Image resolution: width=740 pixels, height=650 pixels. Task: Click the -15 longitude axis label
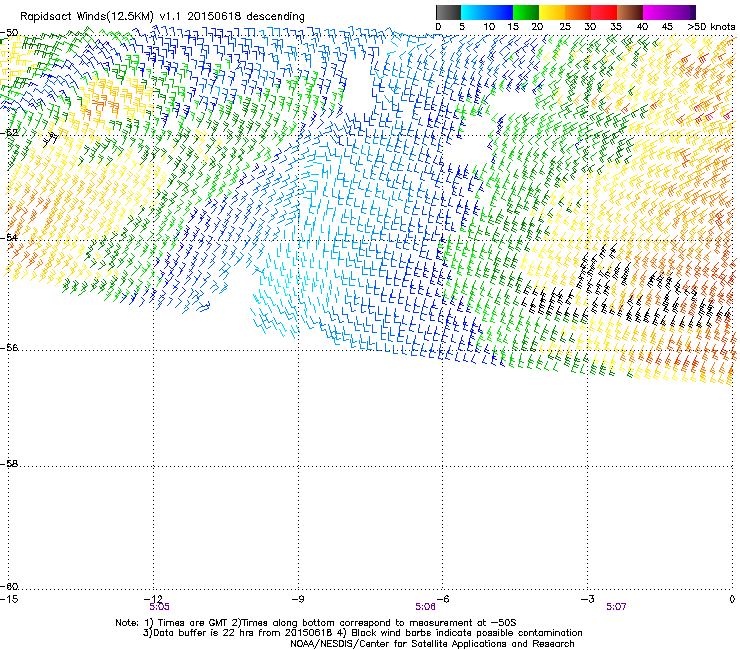[9, 599]
